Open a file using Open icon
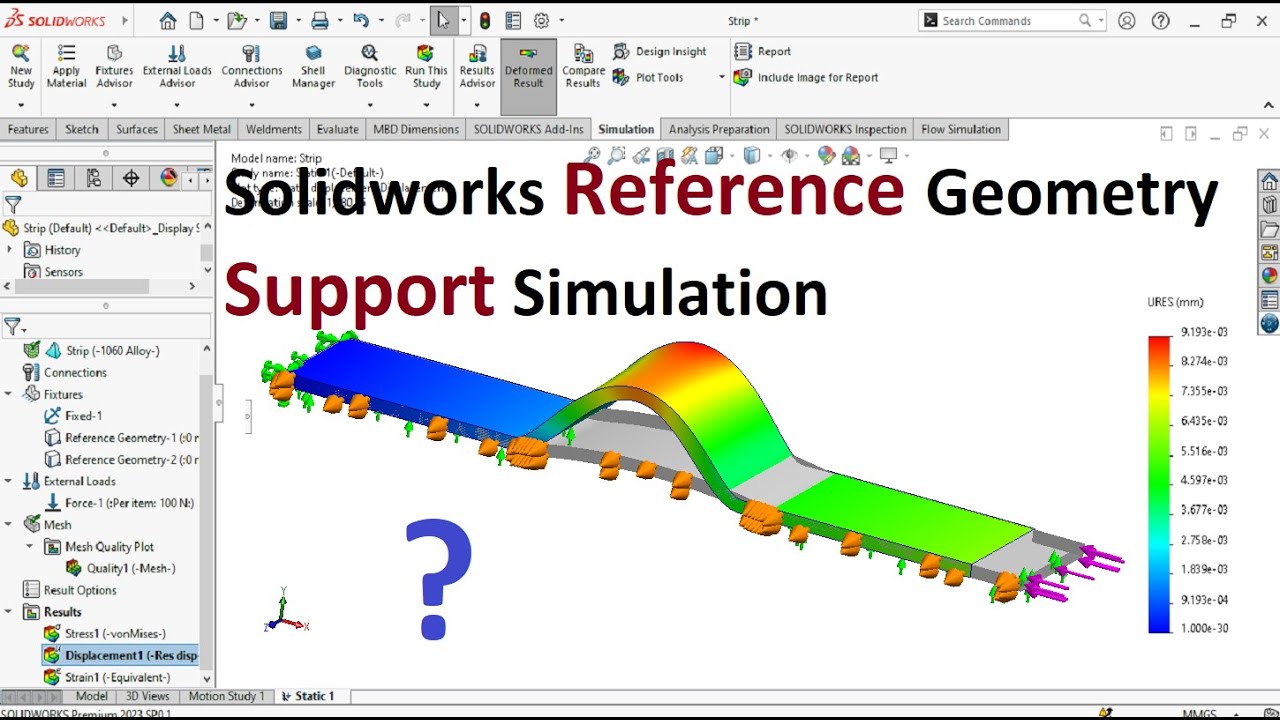This screenshot has height=720, width=1280. coord(235,21)
